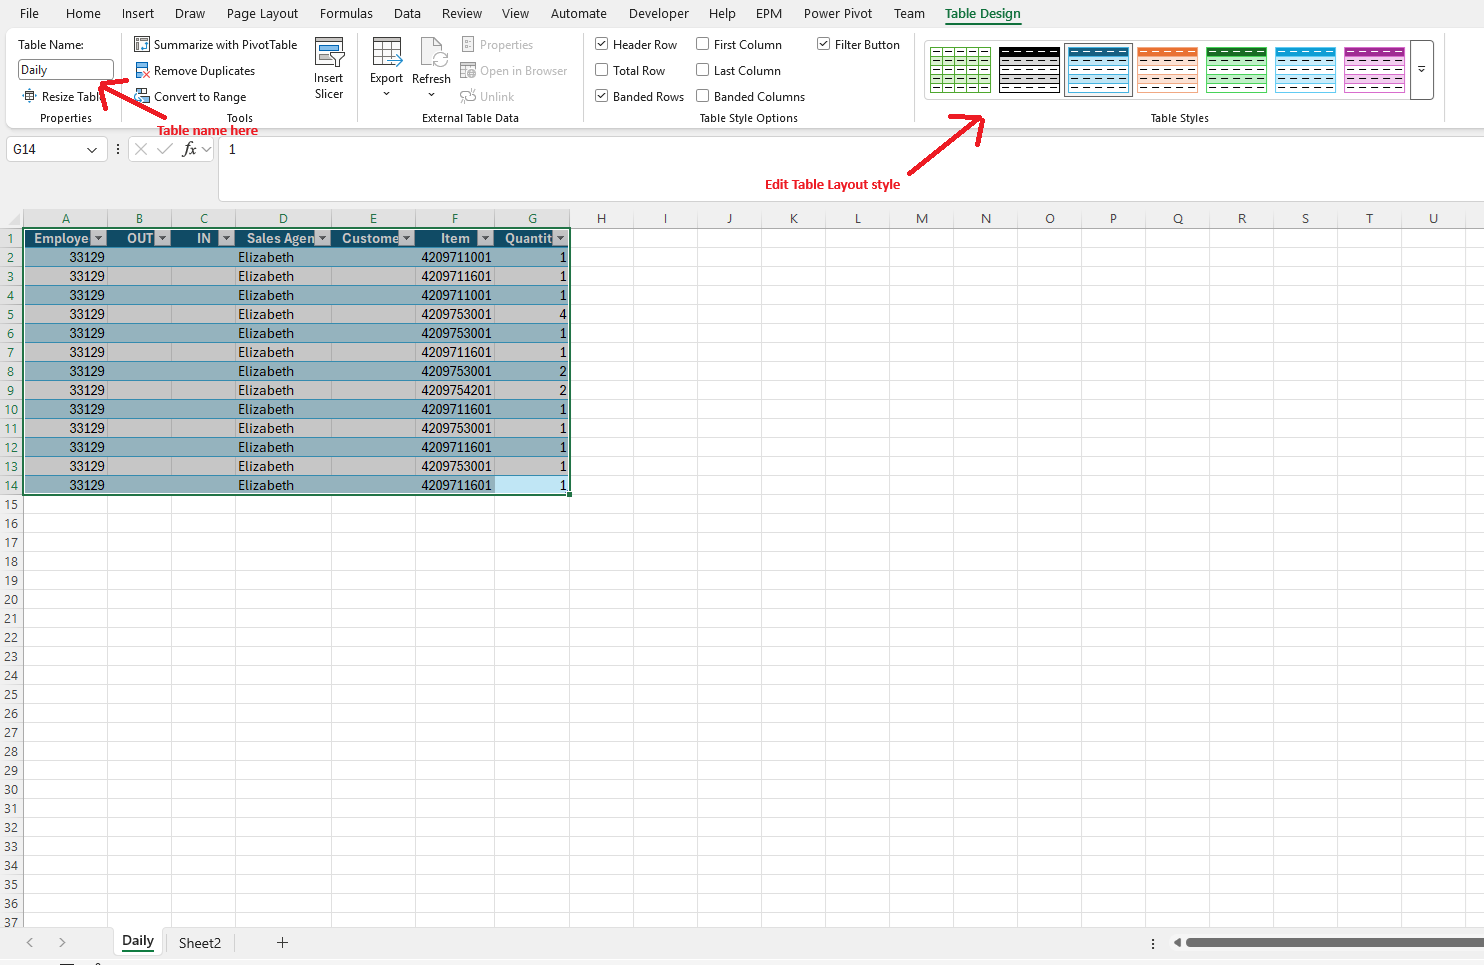The image size is (1484, 965).
Task: Switch to the Home ribbon tab
Action: tap(83, 13)
